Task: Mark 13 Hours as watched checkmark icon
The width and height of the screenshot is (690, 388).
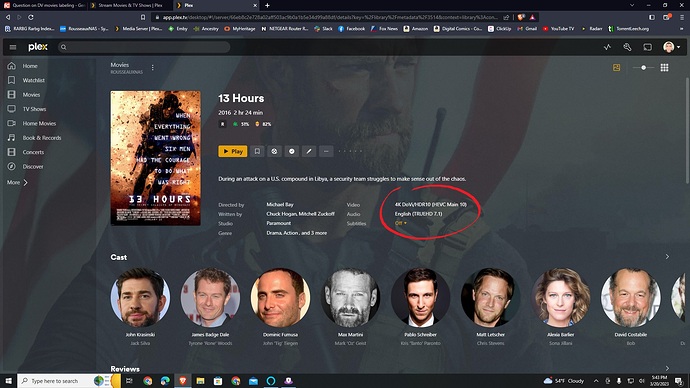Action: tap(291, 151)
